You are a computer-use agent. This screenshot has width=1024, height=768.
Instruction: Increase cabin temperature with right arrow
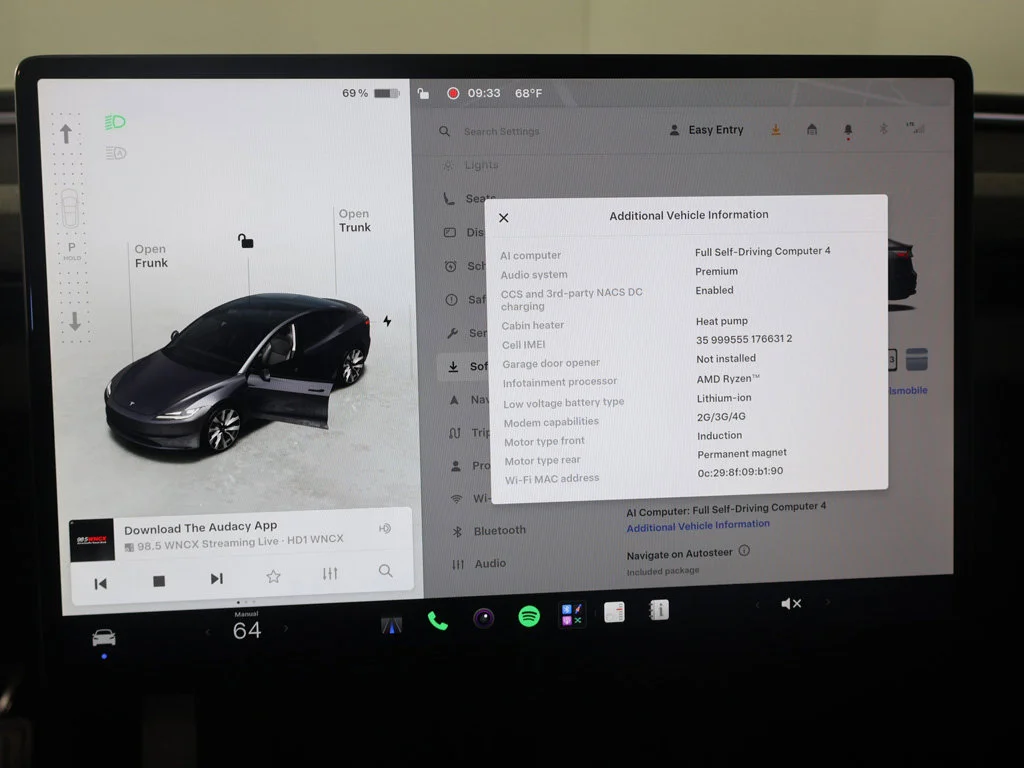(285, 629)
